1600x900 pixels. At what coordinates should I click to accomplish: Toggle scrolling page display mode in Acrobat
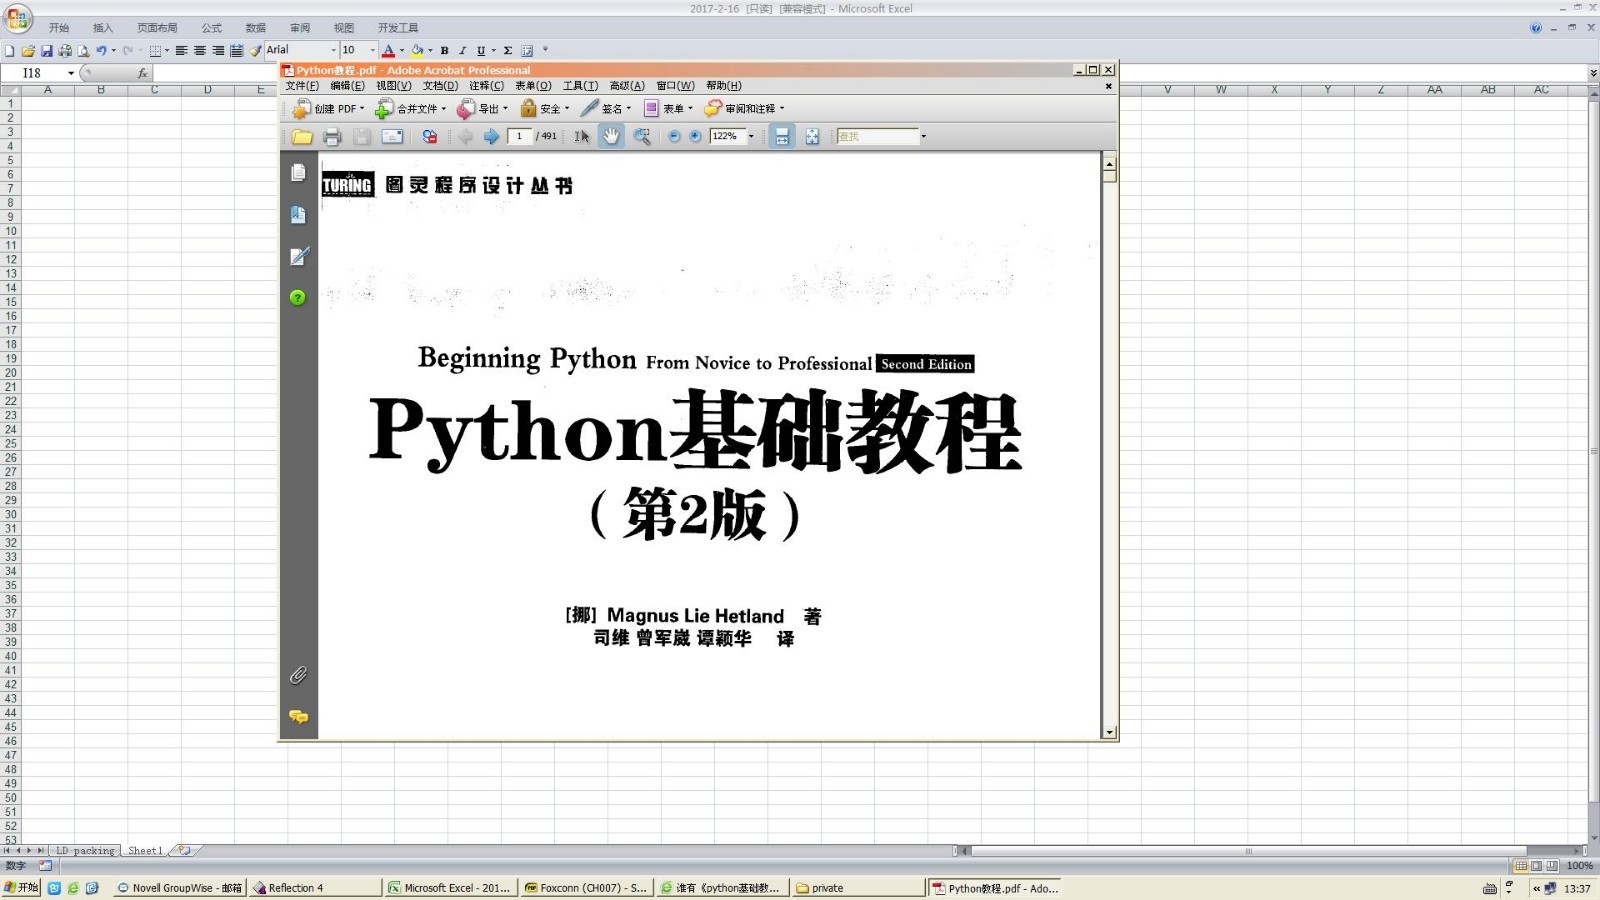coord(782,137)
